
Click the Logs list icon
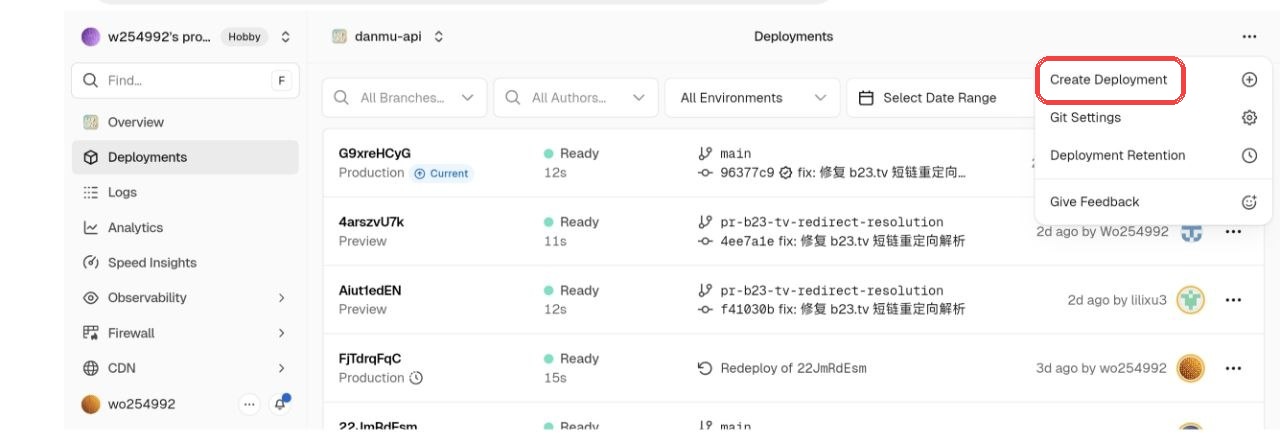(91, 192)
